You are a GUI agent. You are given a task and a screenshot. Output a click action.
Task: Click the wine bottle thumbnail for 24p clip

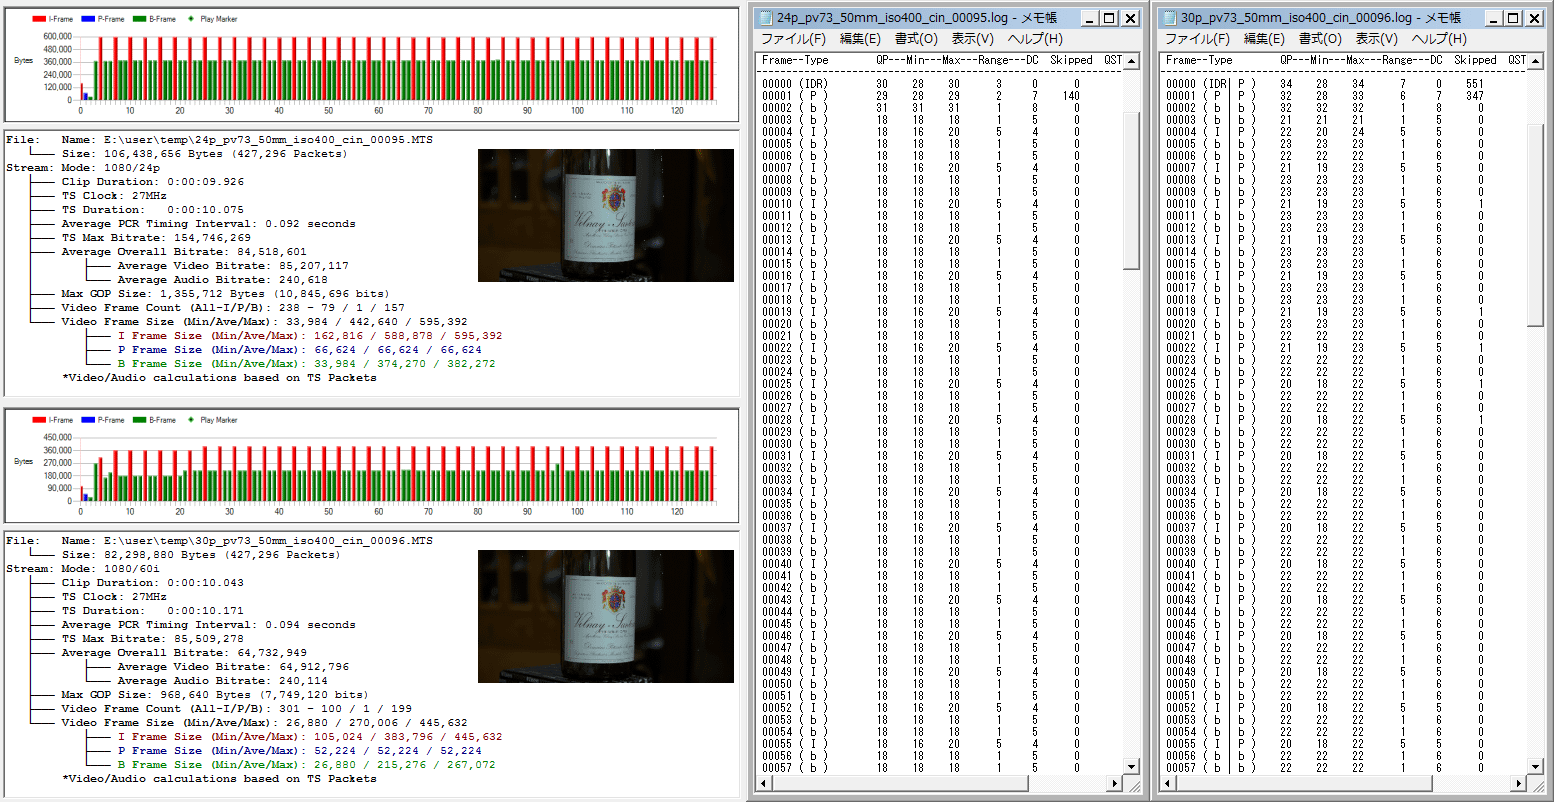[x=606, y=215]
